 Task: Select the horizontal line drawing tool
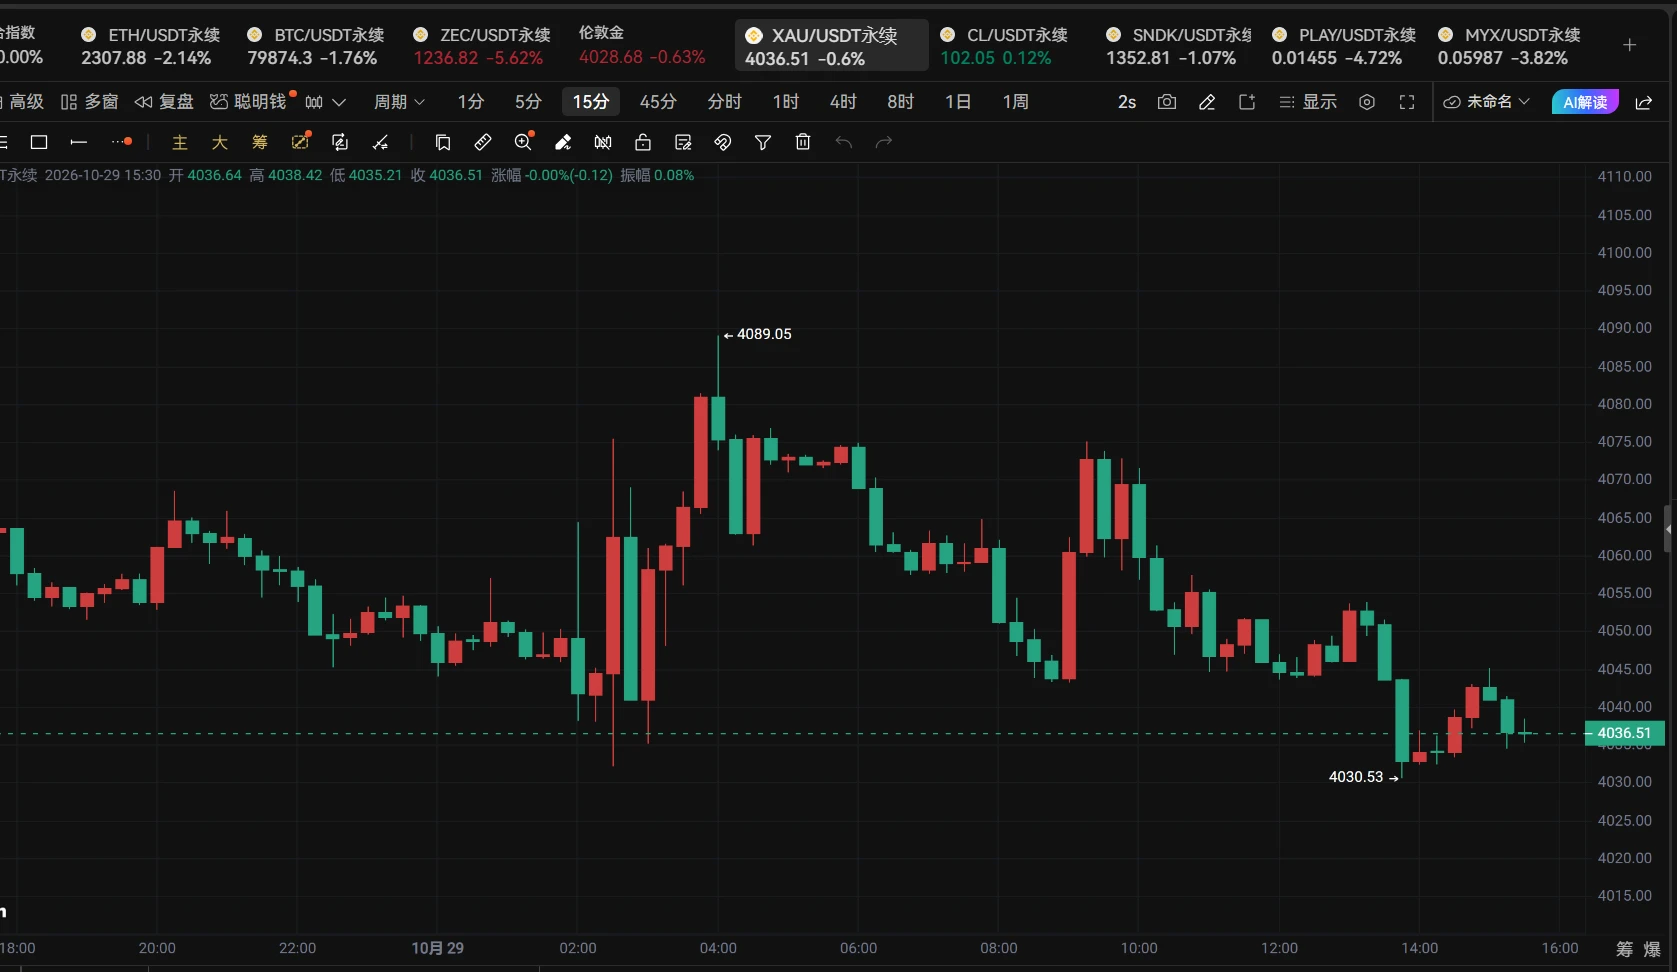pos(79,142)
